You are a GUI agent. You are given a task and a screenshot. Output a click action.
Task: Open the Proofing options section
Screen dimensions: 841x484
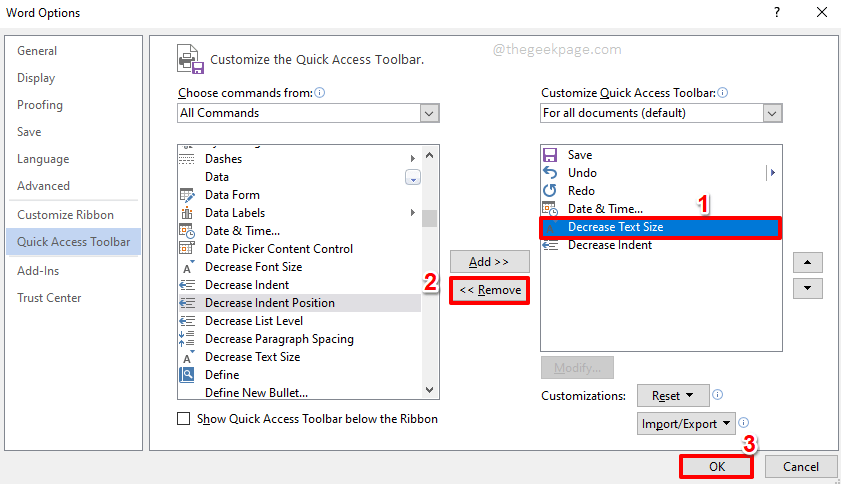pyautogui.click(x=40, y=105)
